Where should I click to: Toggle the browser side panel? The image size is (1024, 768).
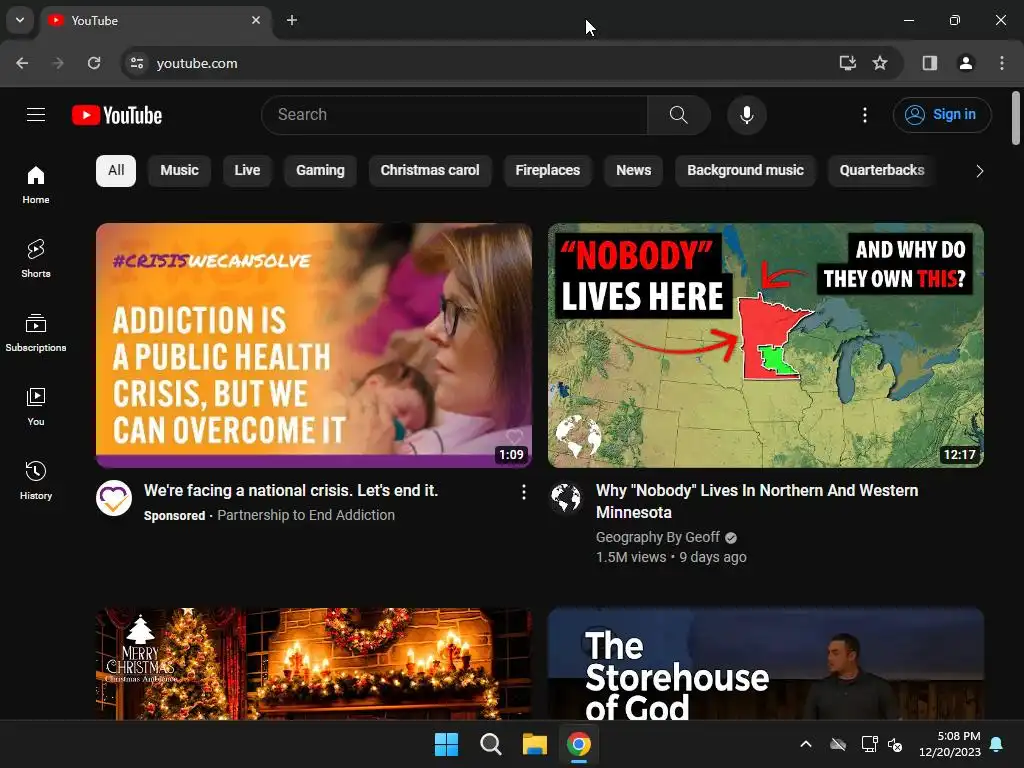coord(930,63)
